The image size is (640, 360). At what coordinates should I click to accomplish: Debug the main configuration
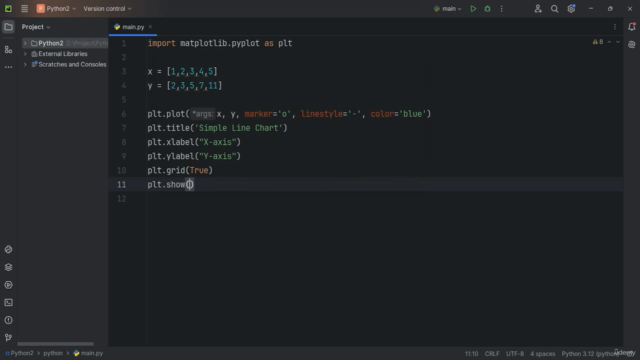(x=487, y=9)
